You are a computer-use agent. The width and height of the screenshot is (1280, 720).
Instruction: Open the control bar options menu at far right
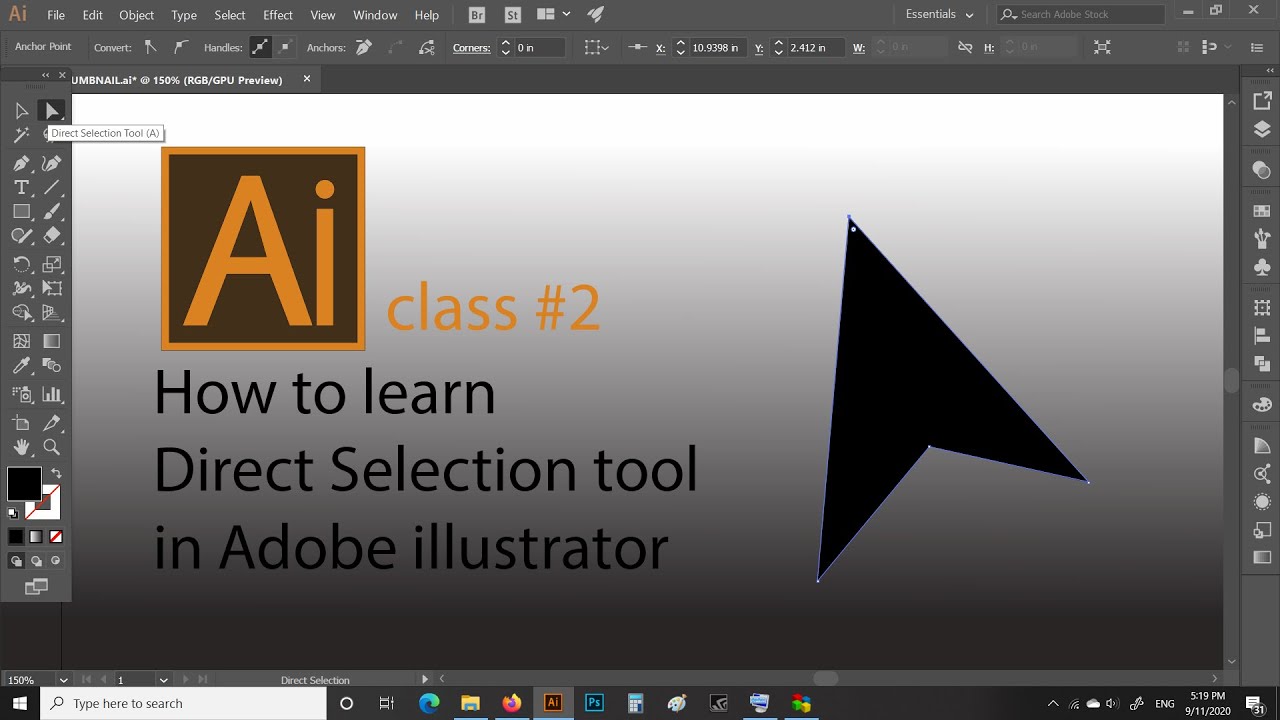pos(1257,47)
